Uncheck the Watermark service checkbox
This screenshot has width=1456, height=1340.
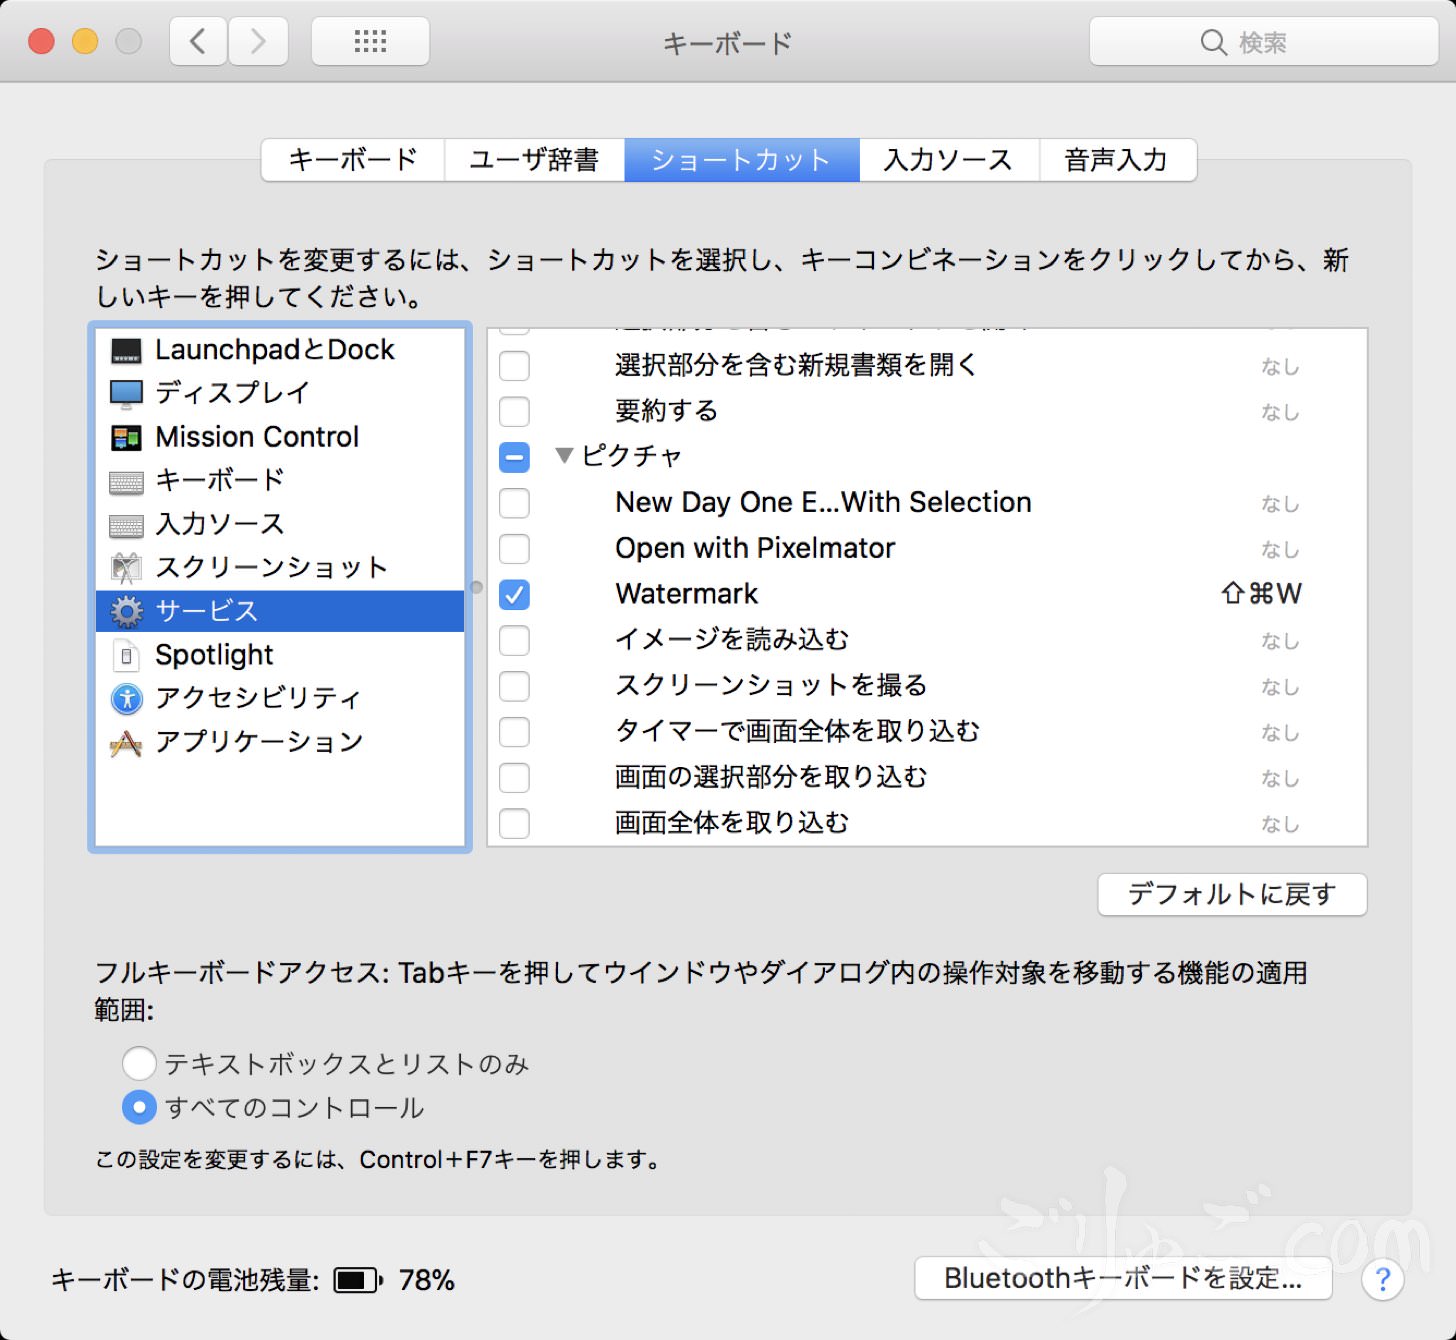514,595
